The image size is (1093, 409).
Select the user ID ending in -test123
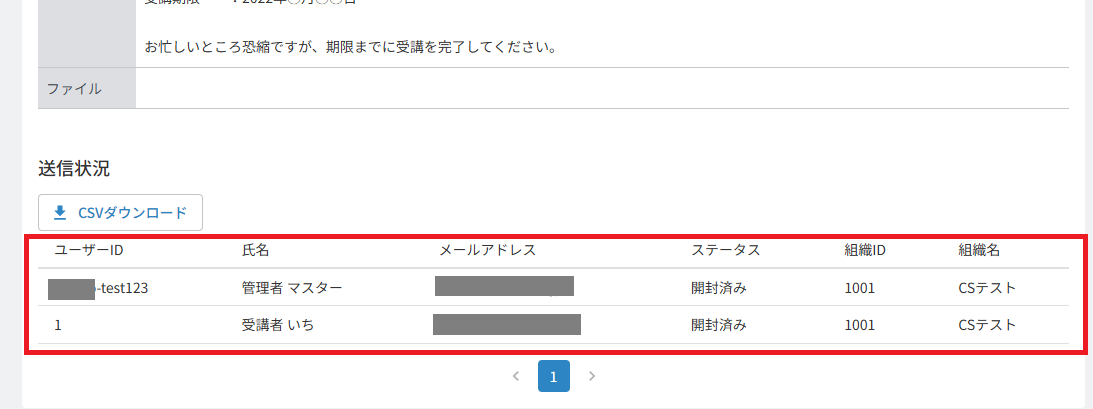98,288
